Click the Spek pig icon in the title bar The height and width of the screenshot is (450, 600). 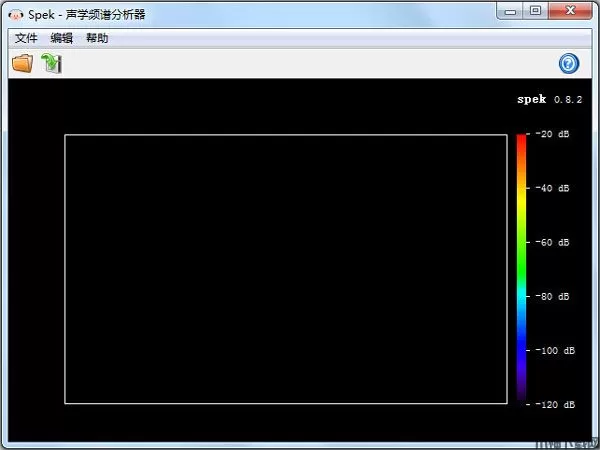pyautogui.click(x=16, y=15)
